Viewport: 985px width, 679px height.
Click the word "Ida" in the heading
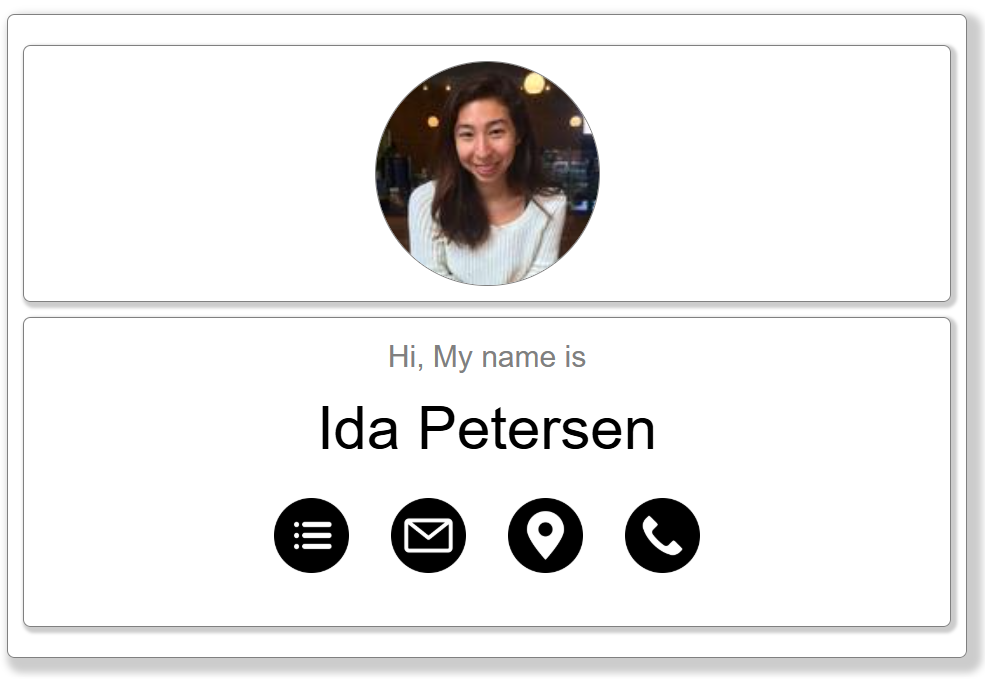click(x=359, y=428)
